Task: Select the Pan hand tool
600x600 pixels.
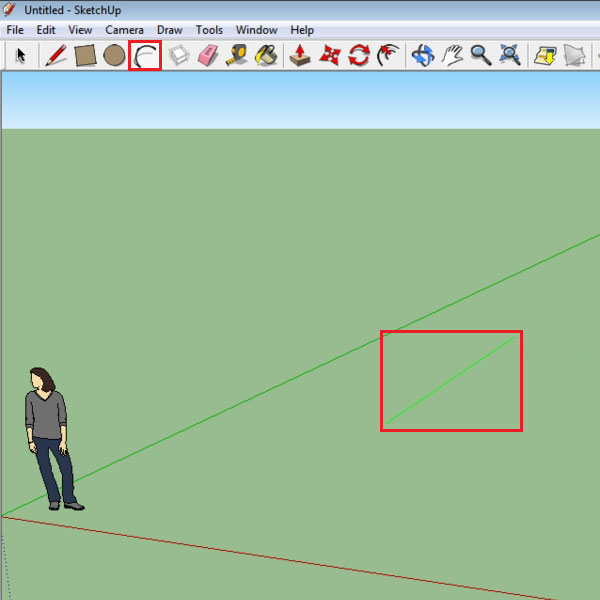Action: click(452, 55)
